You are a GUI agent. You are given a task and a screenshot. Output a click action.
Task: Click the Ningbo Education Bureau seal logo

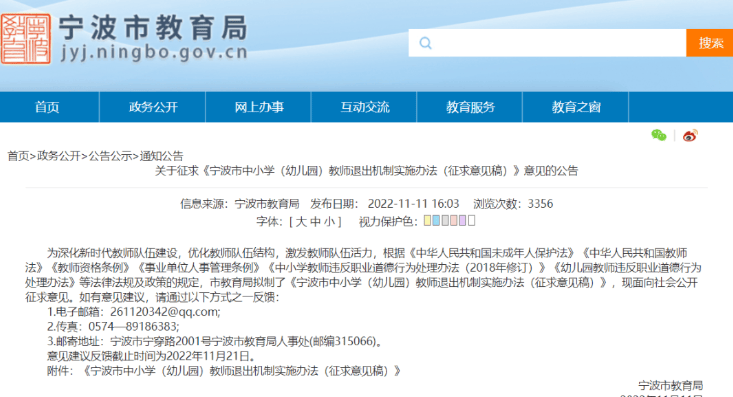pyautogui.click(x=25, y=39)
